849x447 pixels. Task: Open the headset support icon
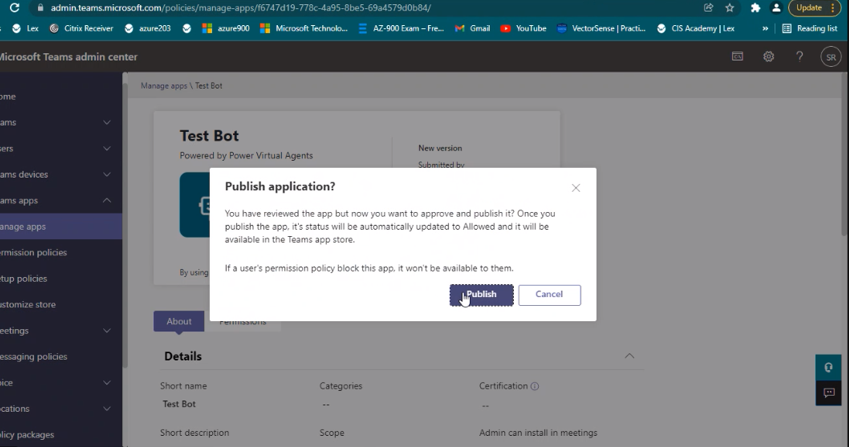click(828, 367)
